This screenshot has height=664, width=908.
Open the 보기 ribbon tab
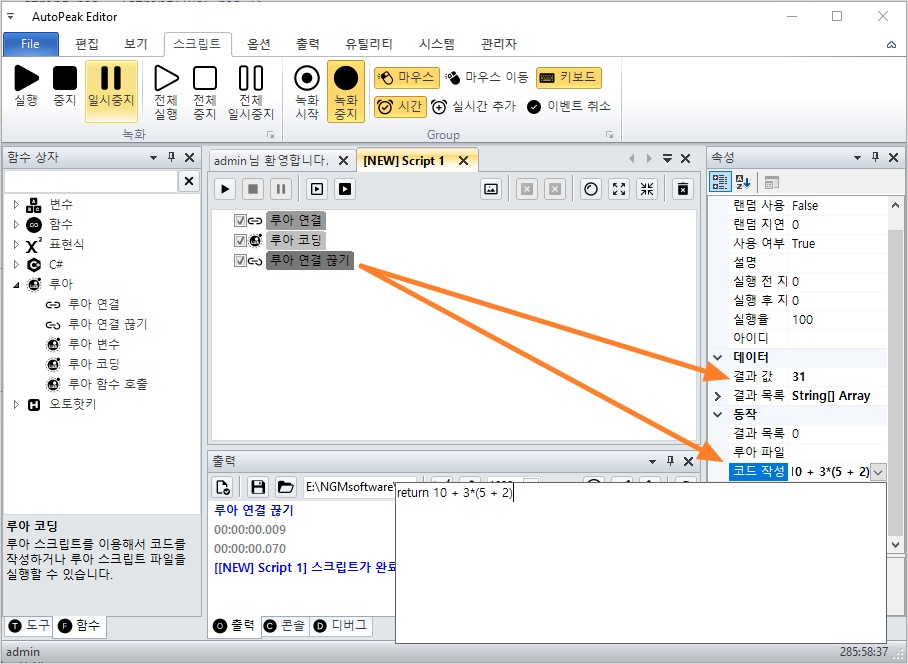tap(136, 44)
